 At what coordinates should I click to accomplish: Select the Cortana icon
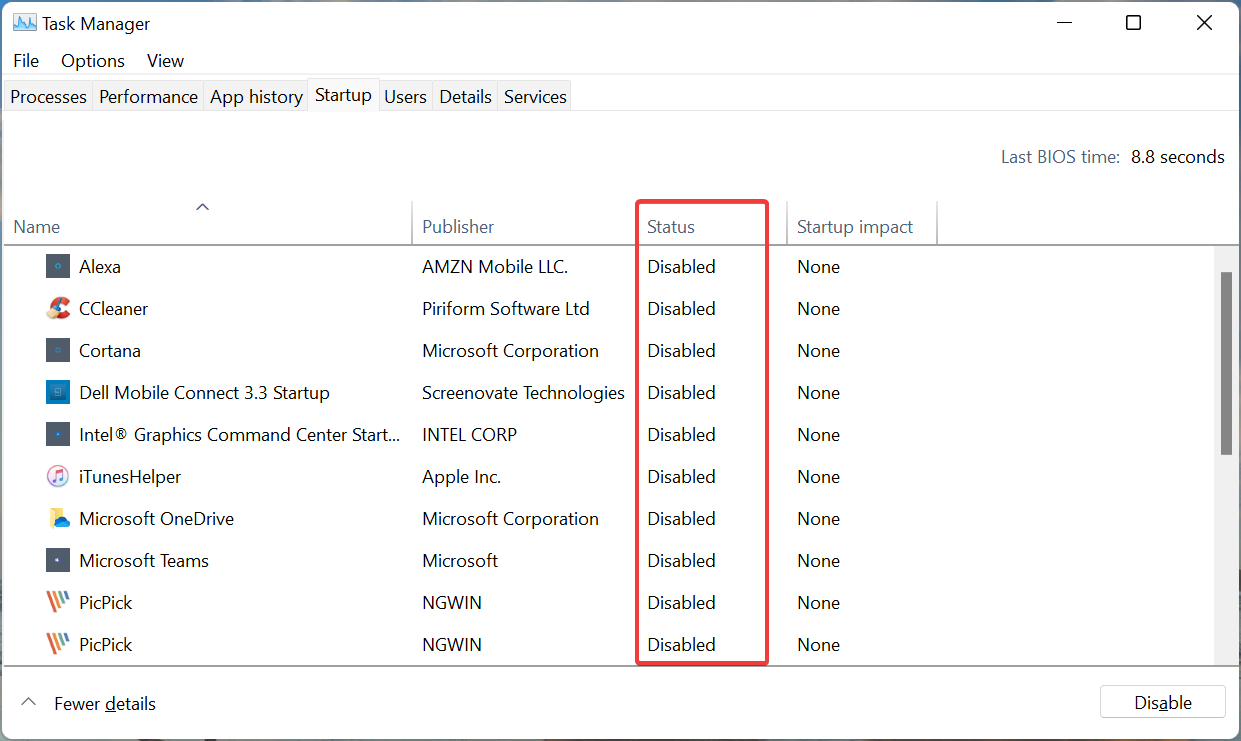coord(57,350)
